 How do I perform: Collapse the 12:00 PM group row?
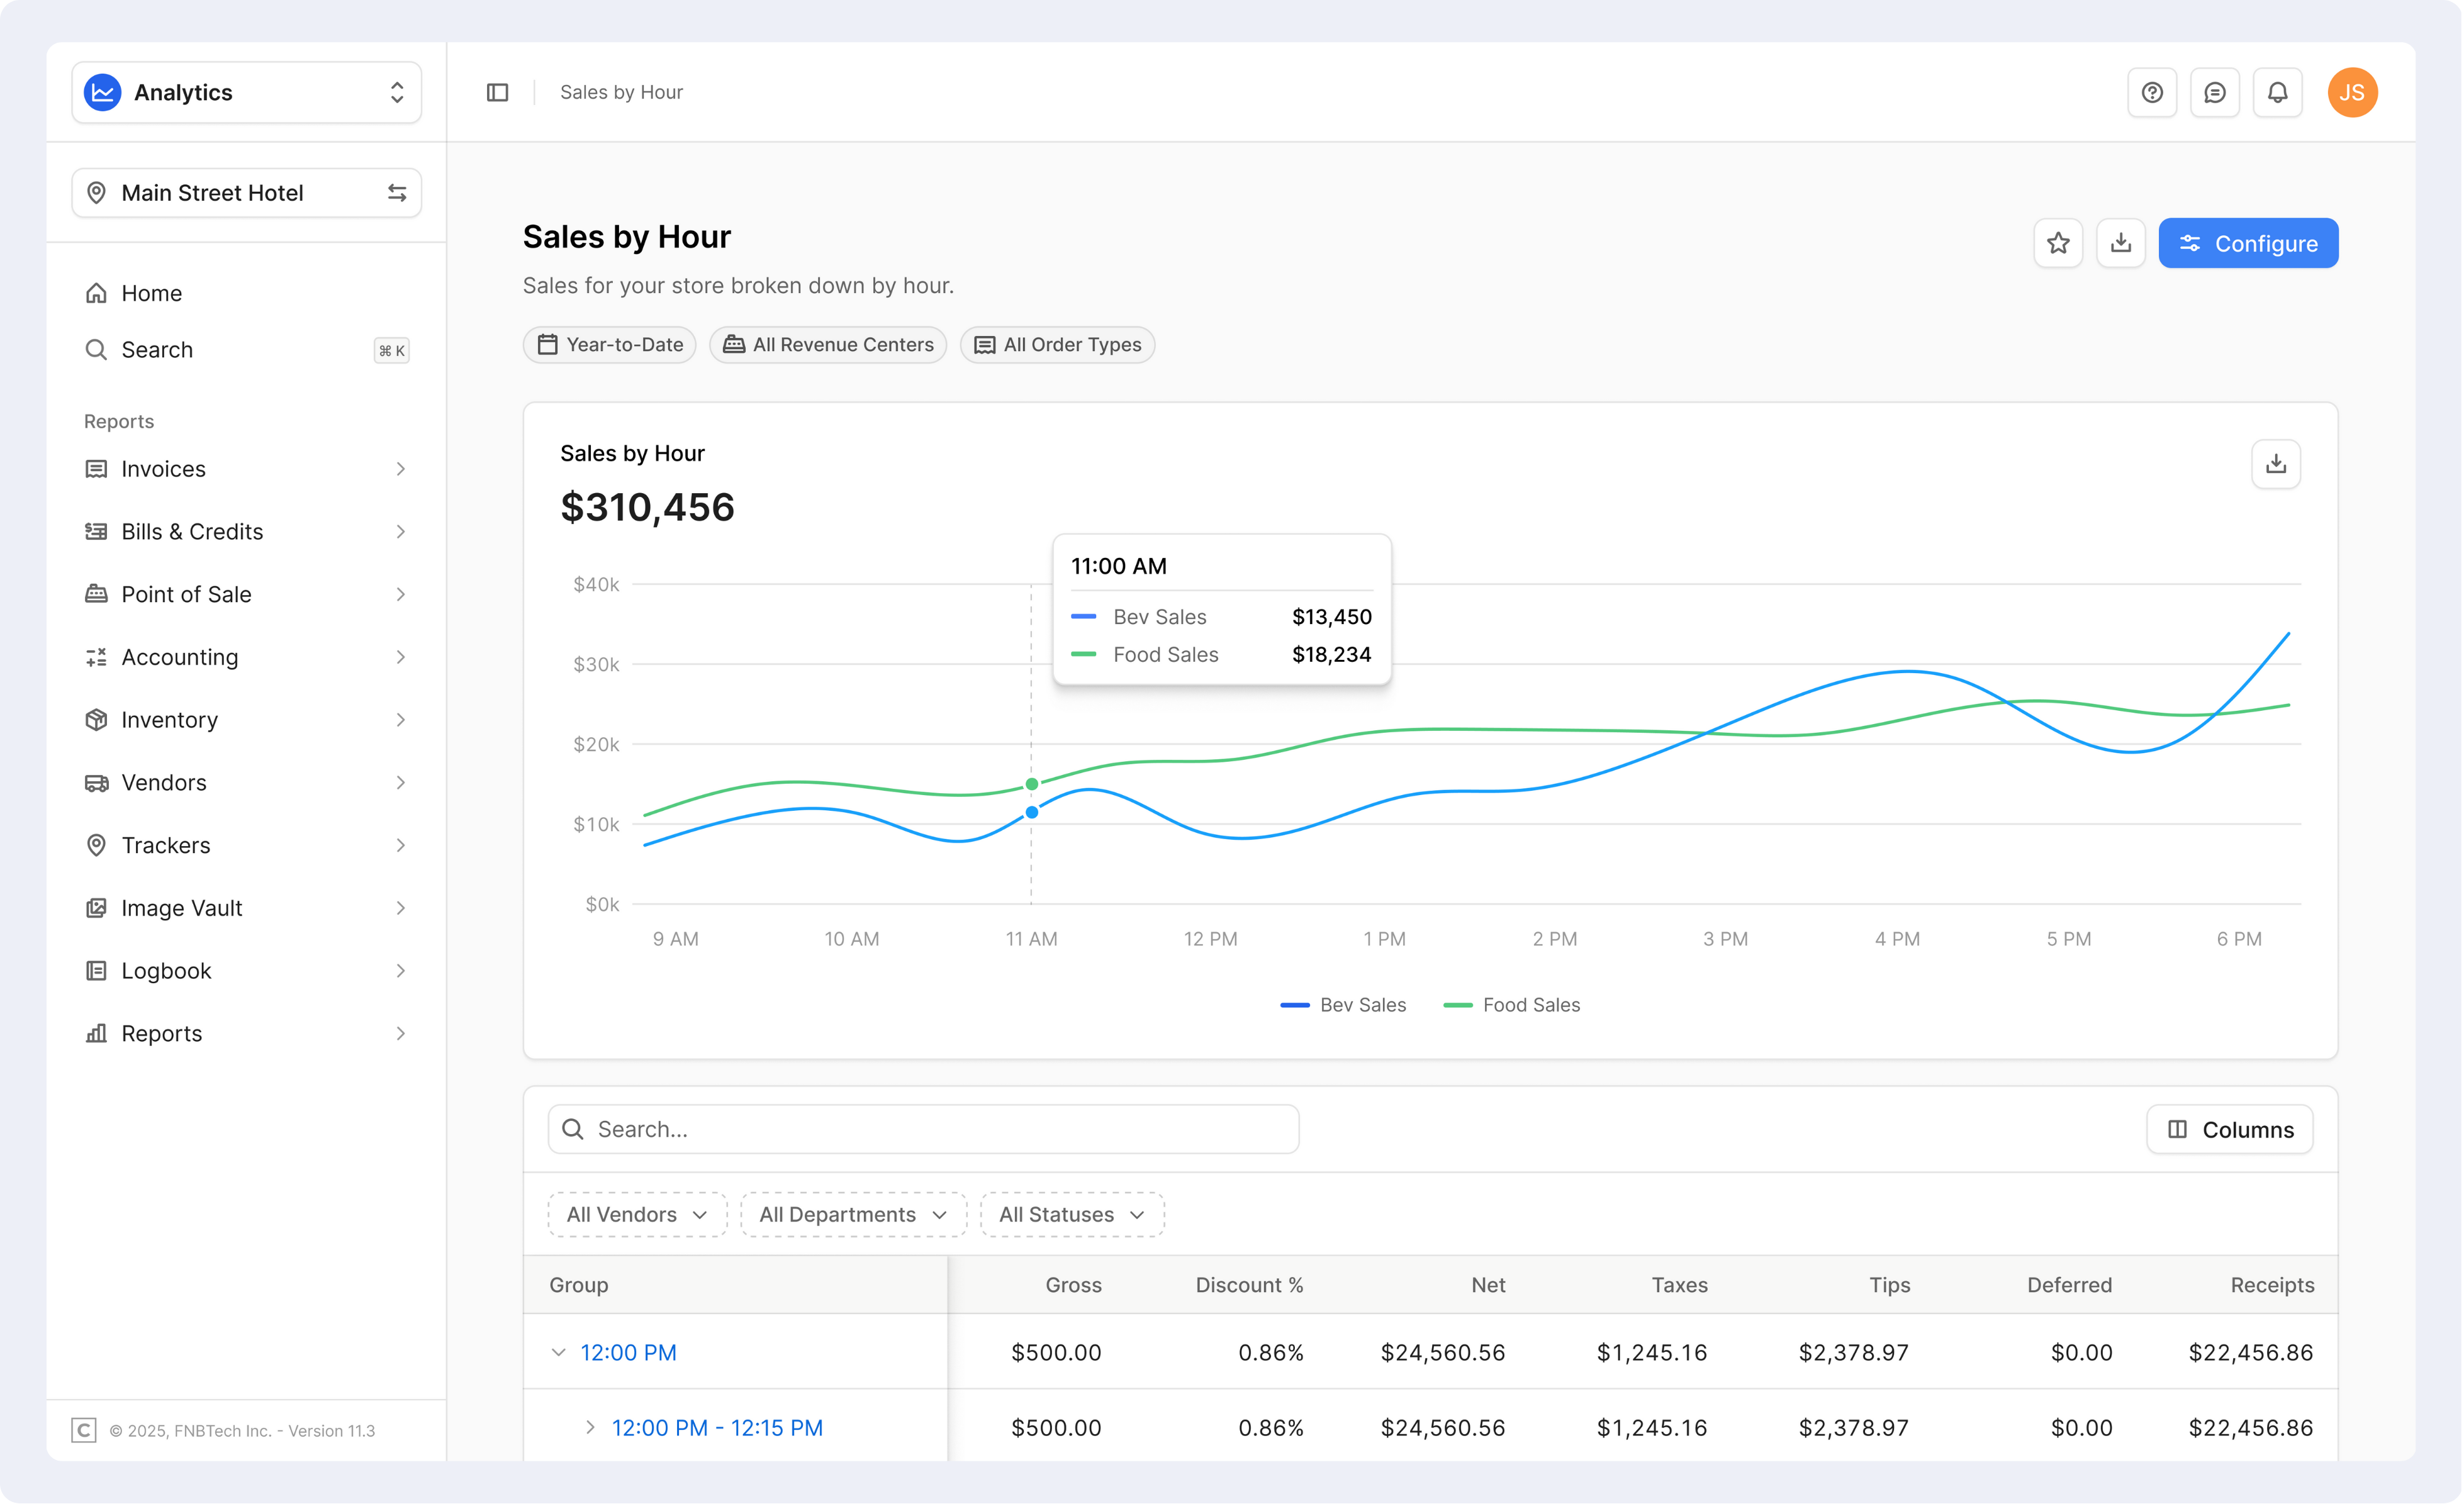[559, 1353]
